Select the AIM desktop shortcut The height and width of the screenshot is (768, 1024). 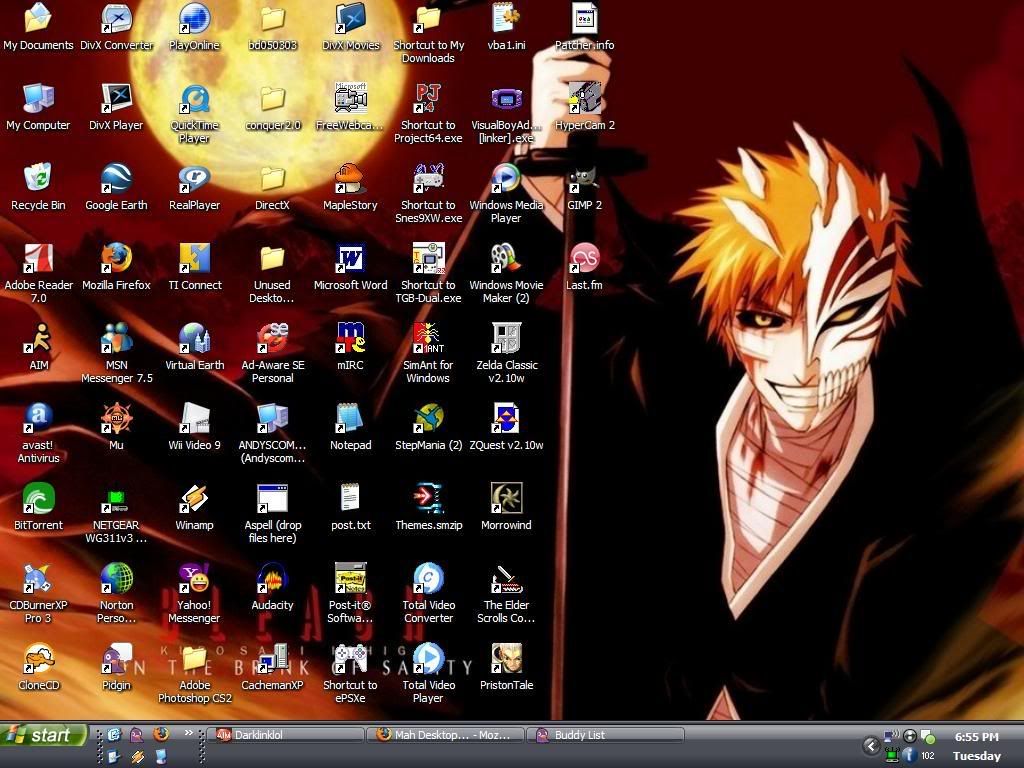coord(39,347)
